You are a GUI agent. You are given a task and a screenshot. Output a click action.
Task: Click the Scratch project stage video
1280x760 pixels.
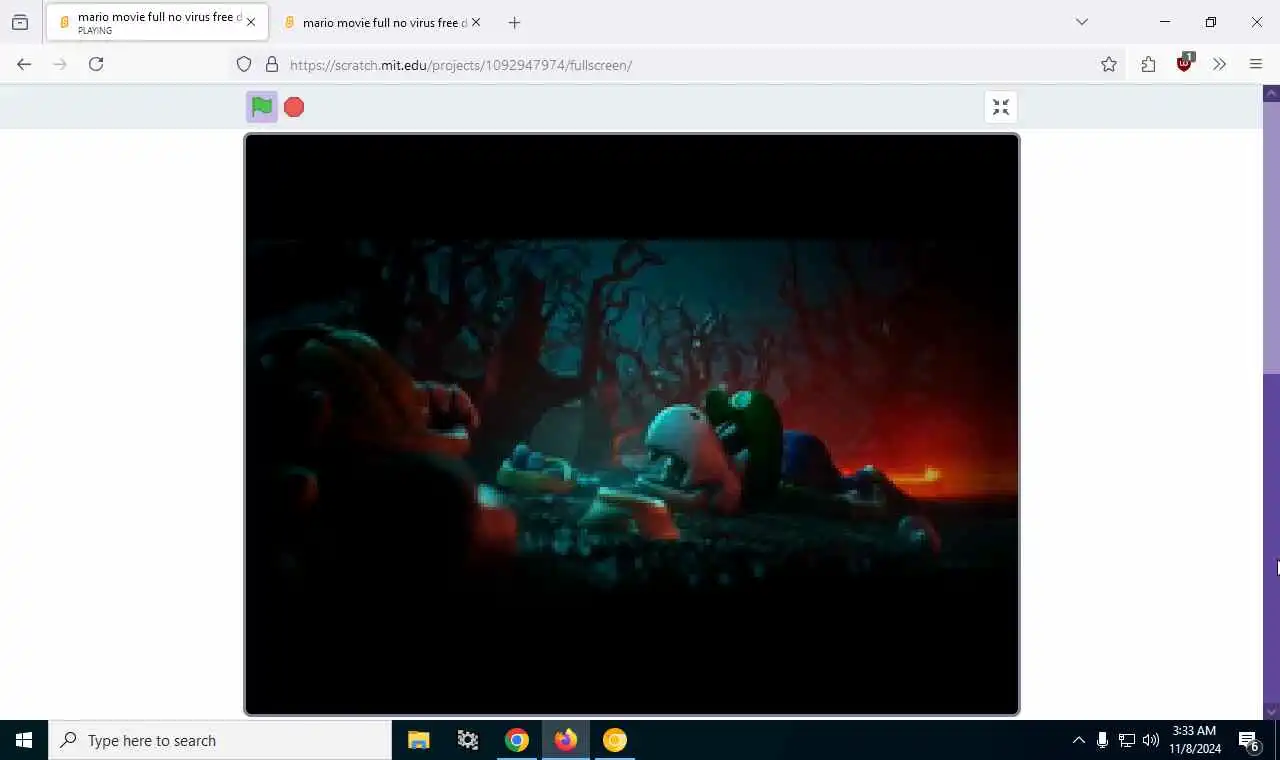pyautogui.click(x=632, y=424)
